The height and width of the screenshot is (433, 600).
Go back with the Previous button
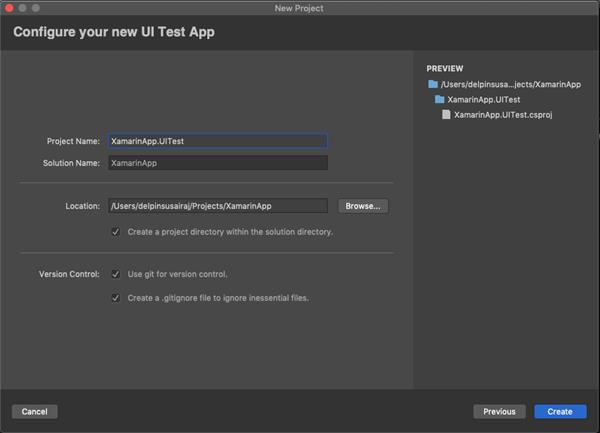point(499,411)
